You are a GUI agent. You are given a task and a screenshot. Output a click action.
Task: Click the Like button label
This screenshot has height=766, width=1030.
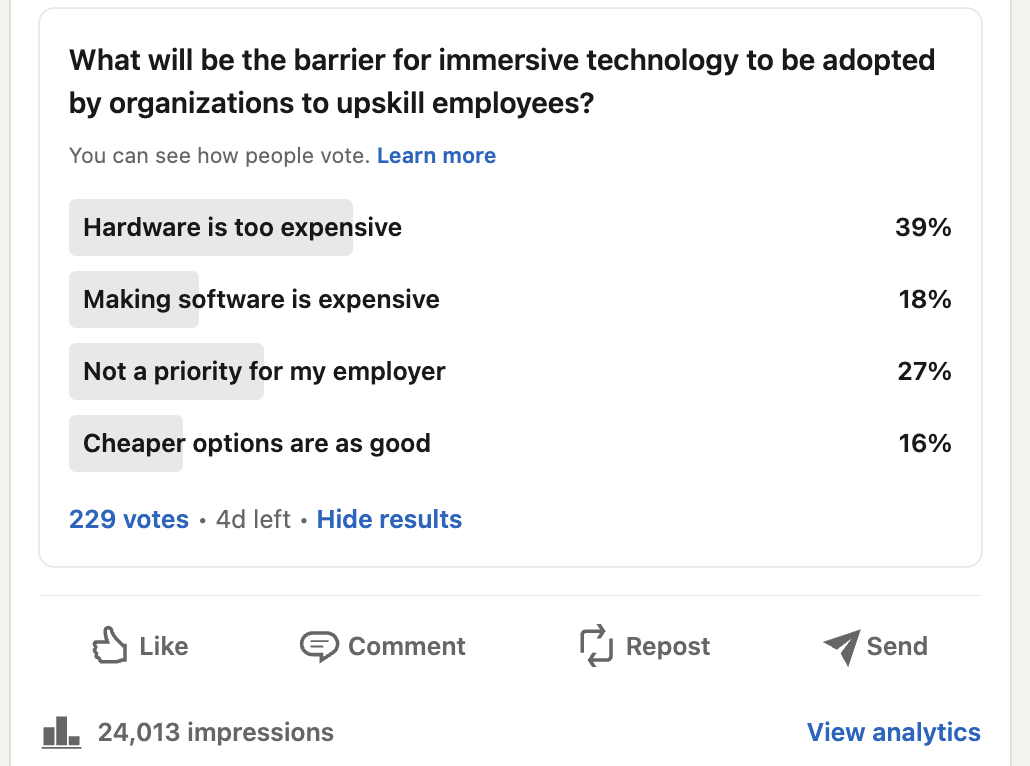(x=164, y=647)
